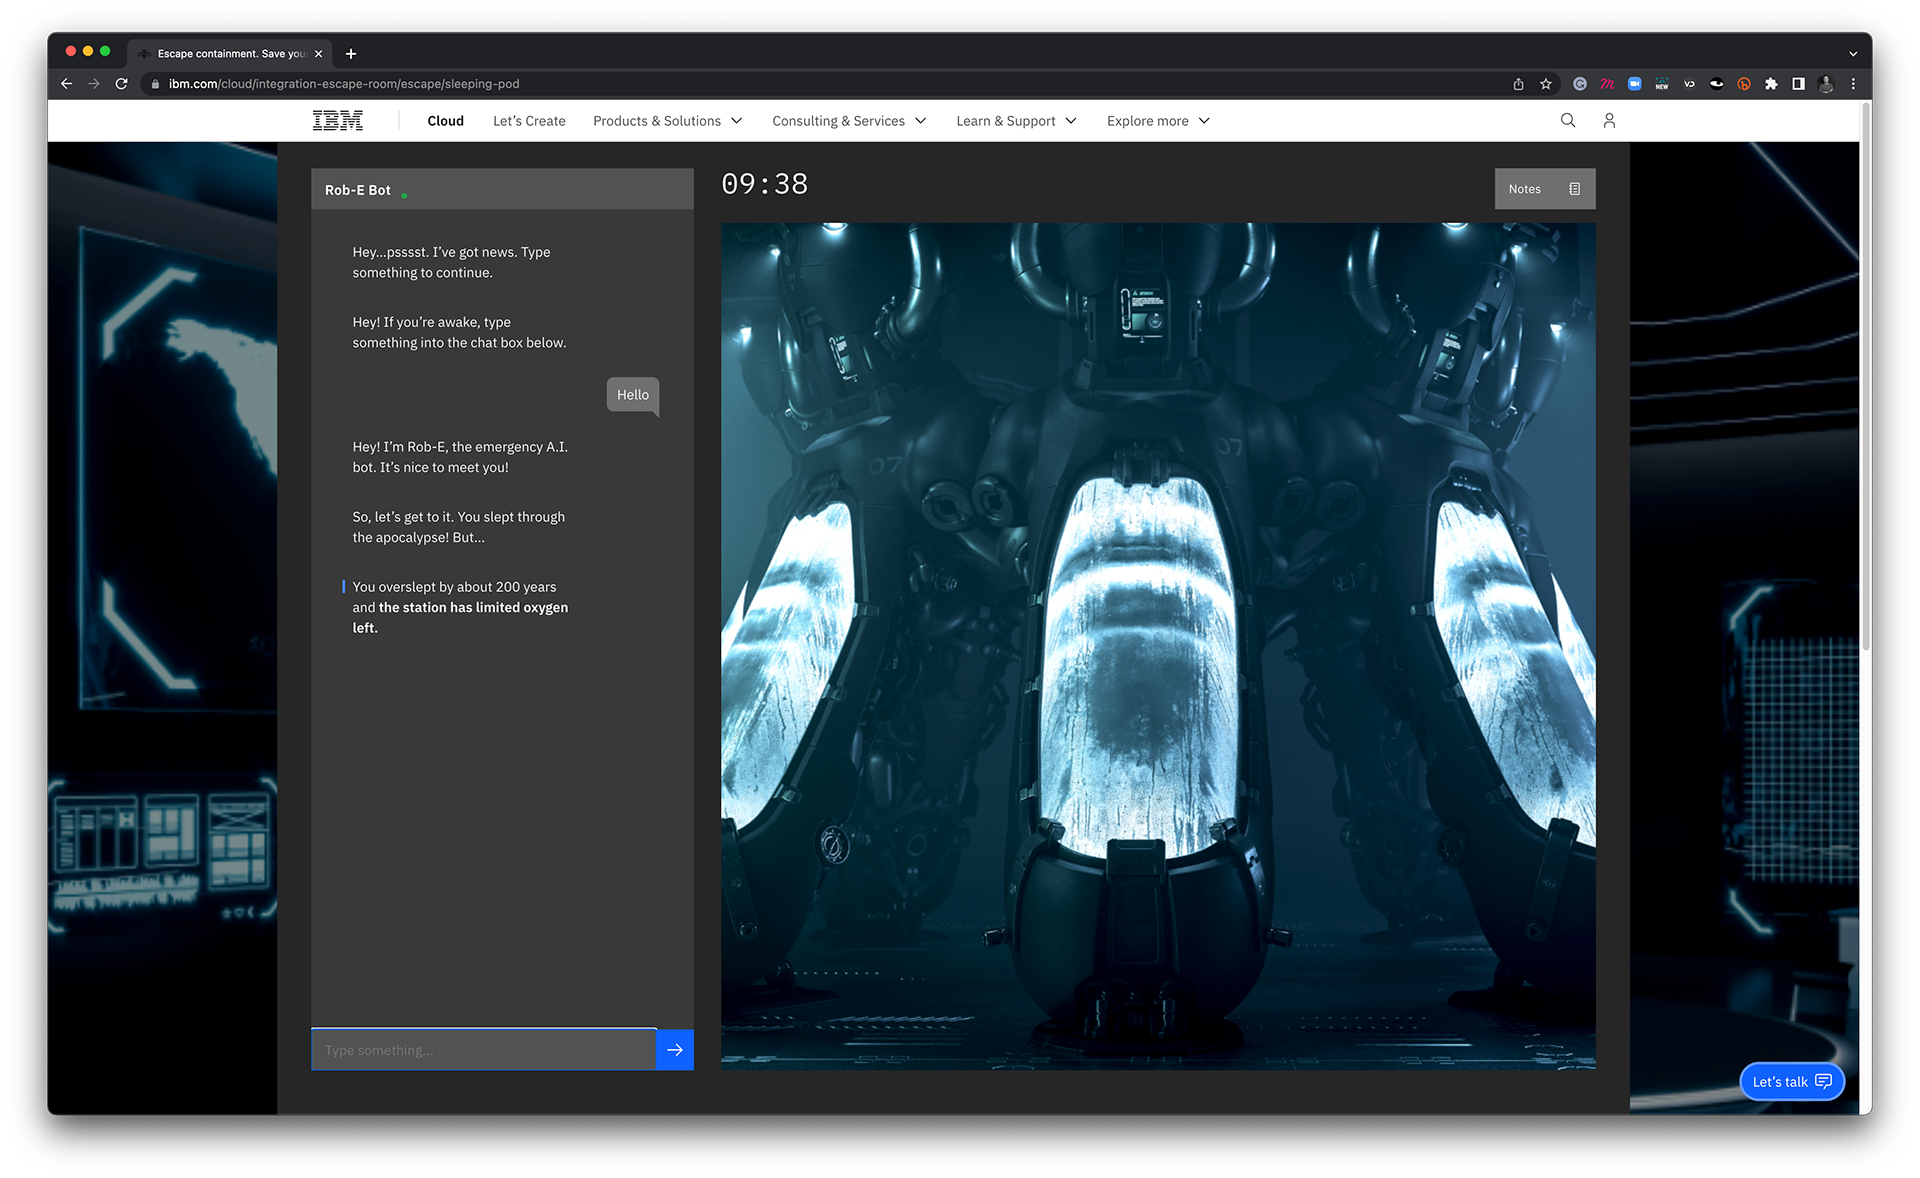Open the Notes panel button
The width and height of the screenshot is (1920, 1178).
(x=1544, y=189)
